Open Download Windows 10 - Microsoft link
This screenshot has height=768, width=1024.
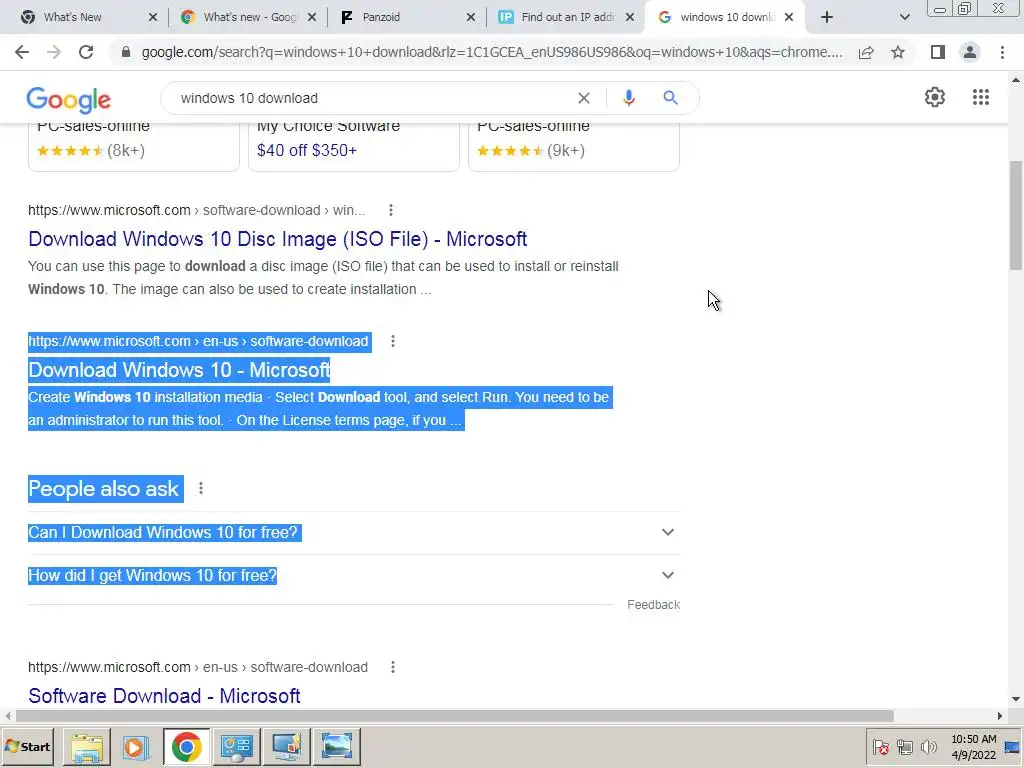179,370
